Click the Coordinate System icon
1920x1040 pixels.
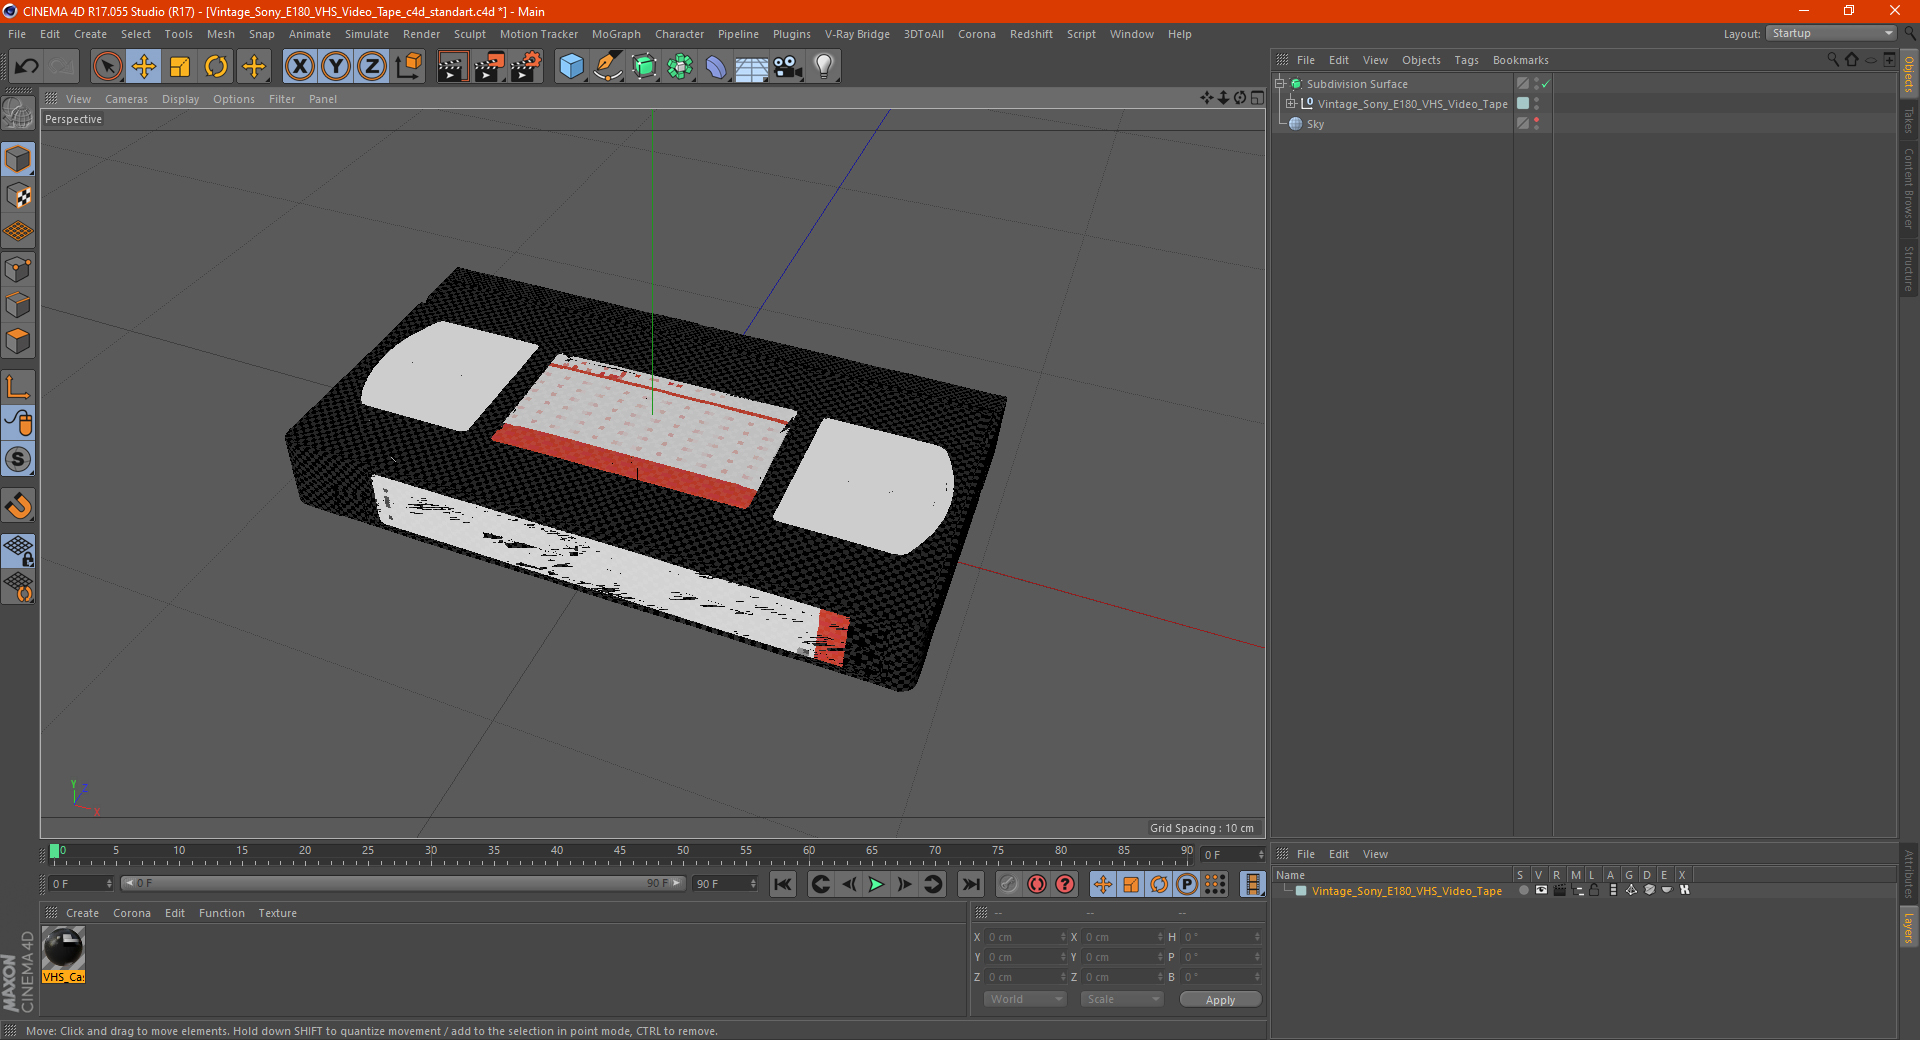tap(408, 67)
